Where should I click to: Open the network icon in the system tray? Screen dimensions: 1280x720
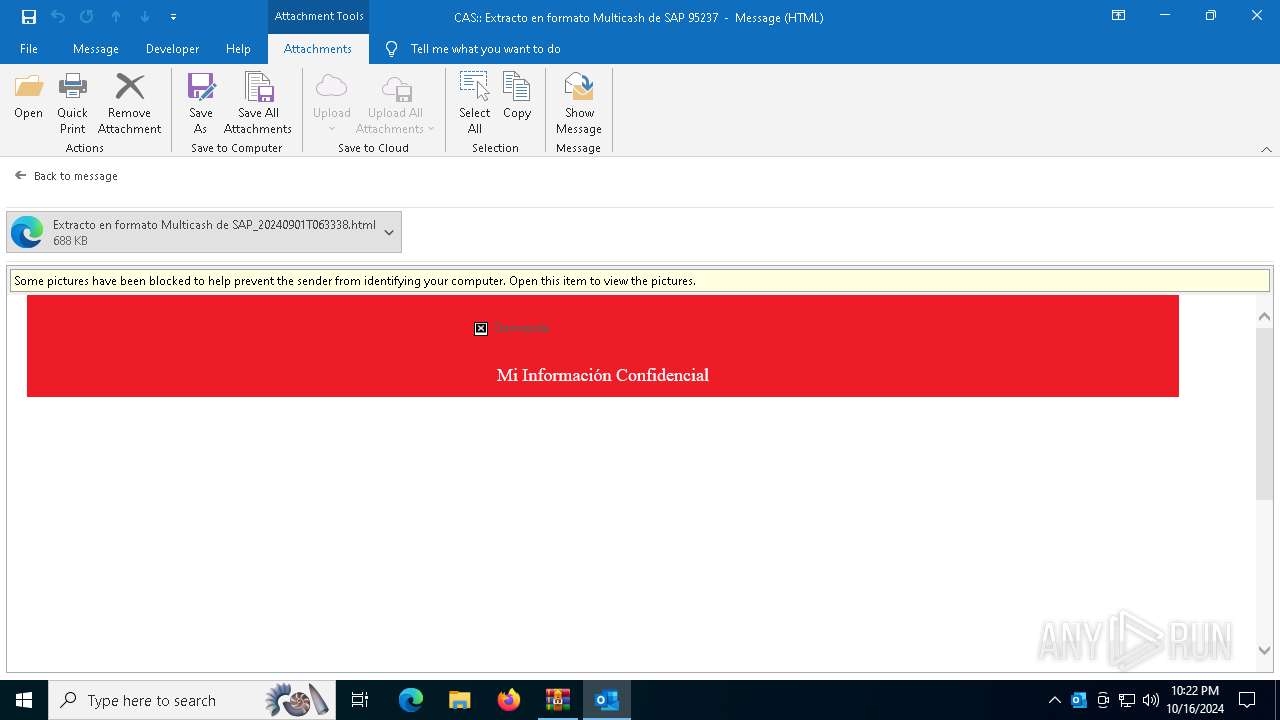coord(1127,700)
